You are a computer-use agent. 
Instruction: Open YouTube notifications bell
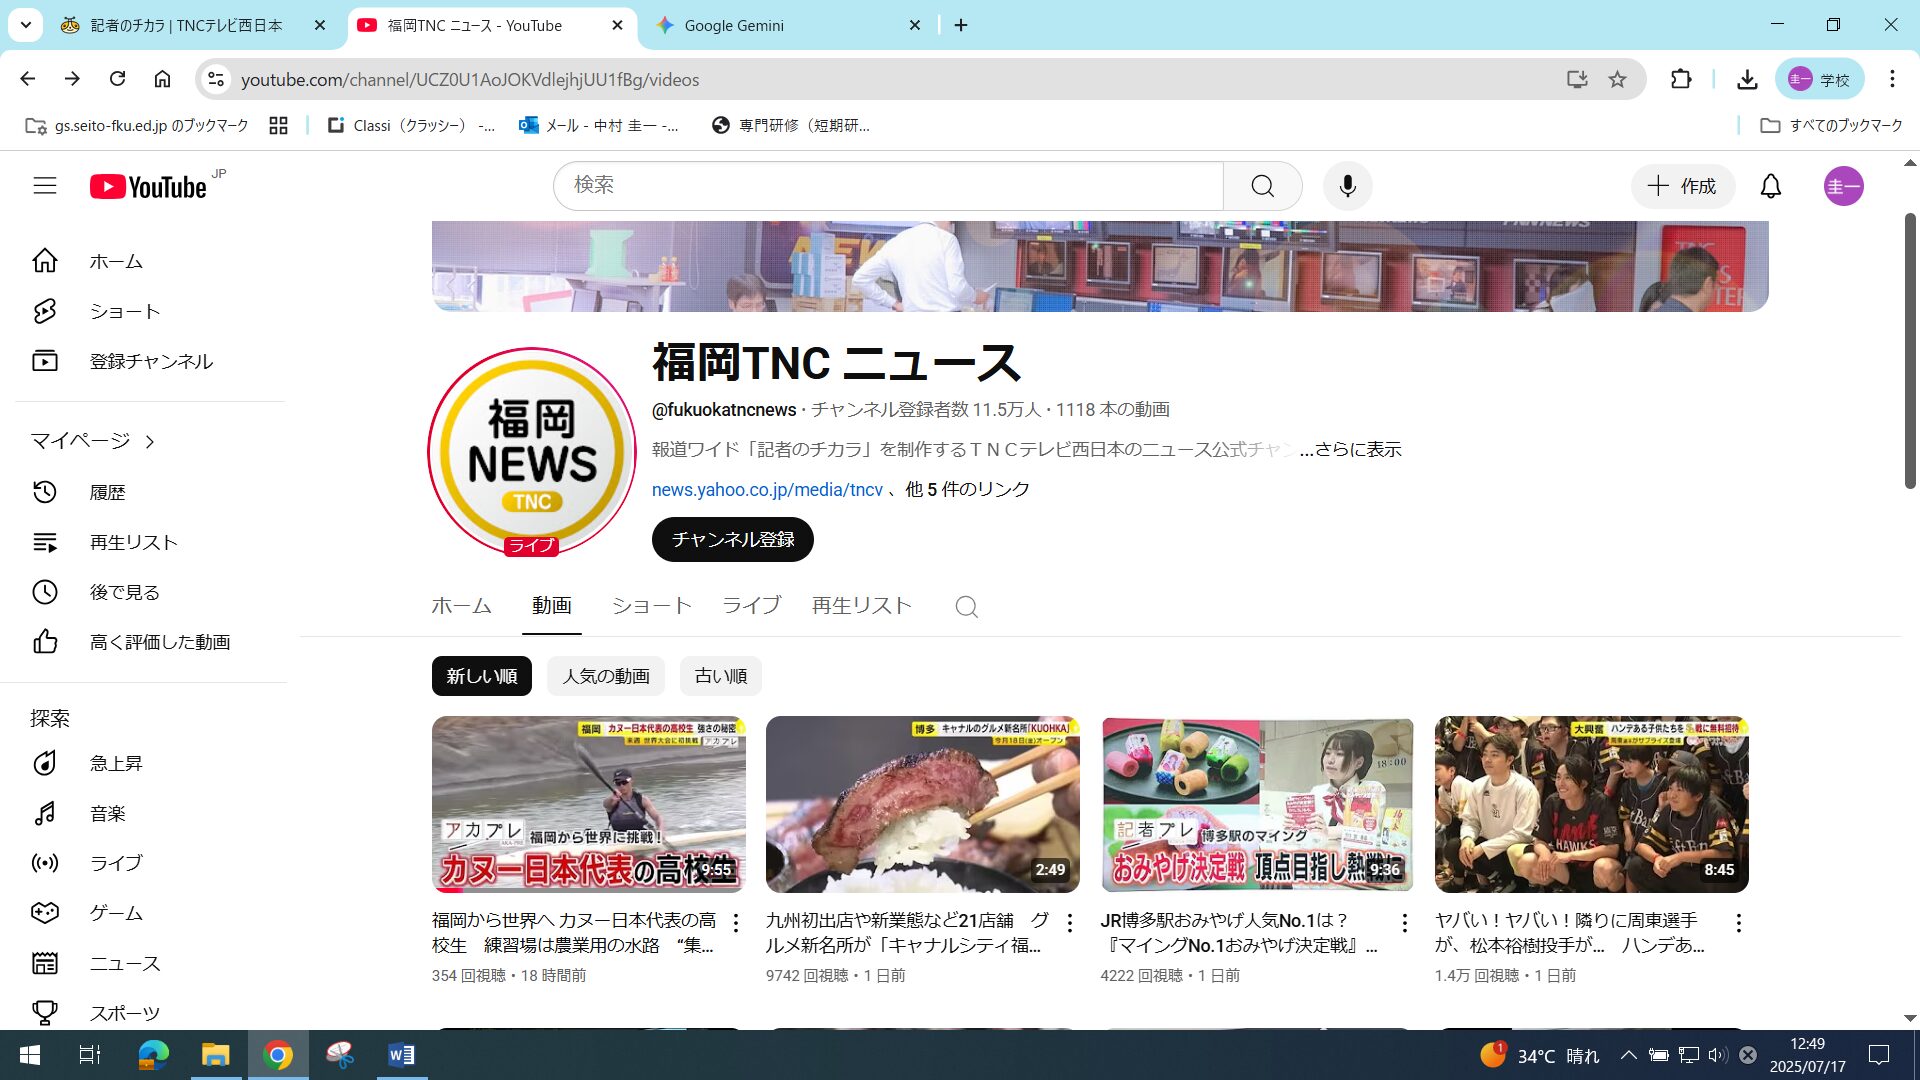(1770, 186)
